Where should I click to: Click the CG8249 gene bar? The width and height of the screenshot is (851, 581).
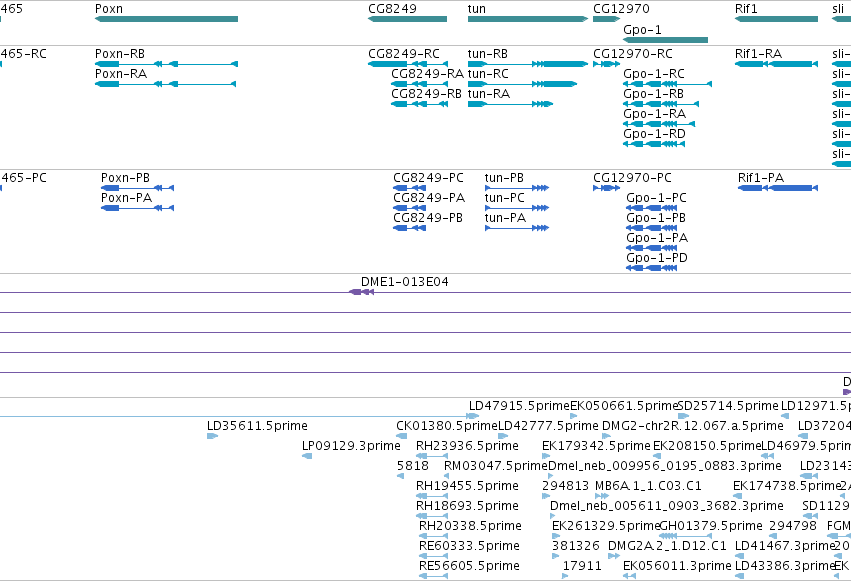(x=408, y=19)
